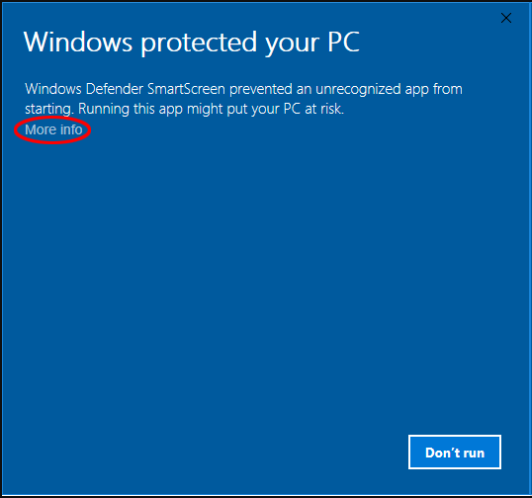Click the Windows protected your PC heading
Screen dimensions: 532x498
(191, 42)
